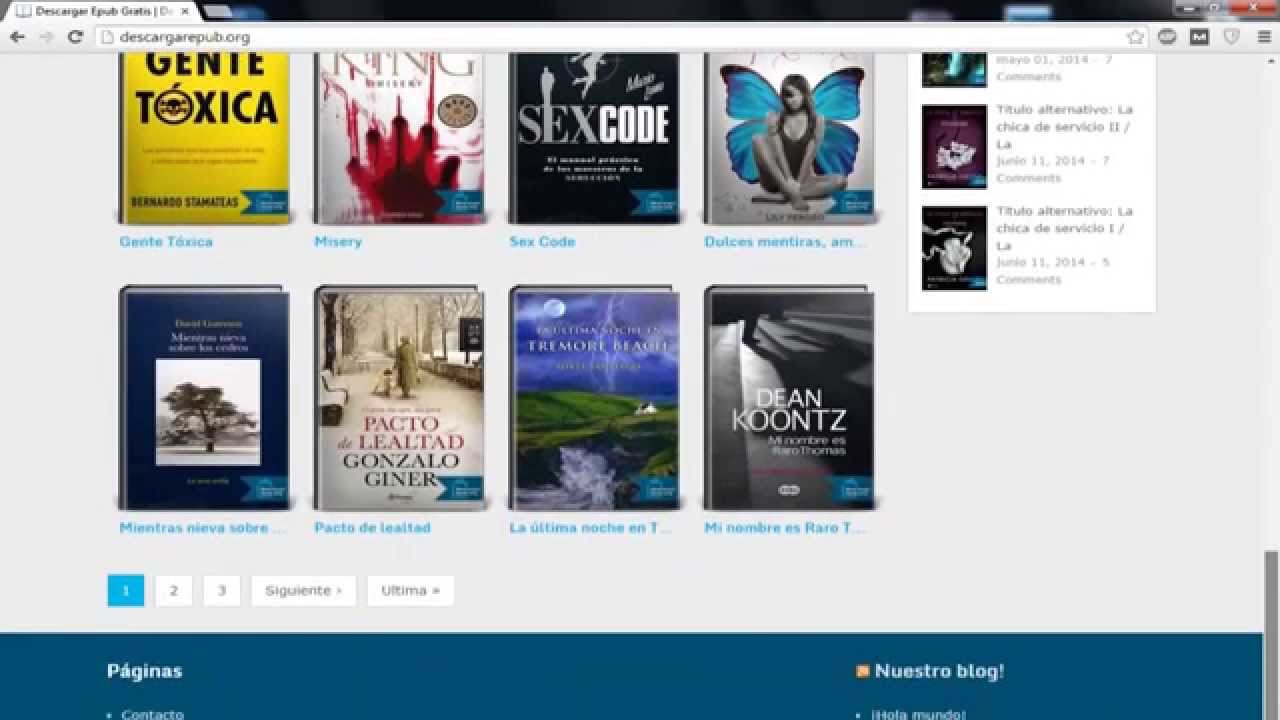Click 'Junio 11, 2014 - 7 Comments' text

(1053, 169)
